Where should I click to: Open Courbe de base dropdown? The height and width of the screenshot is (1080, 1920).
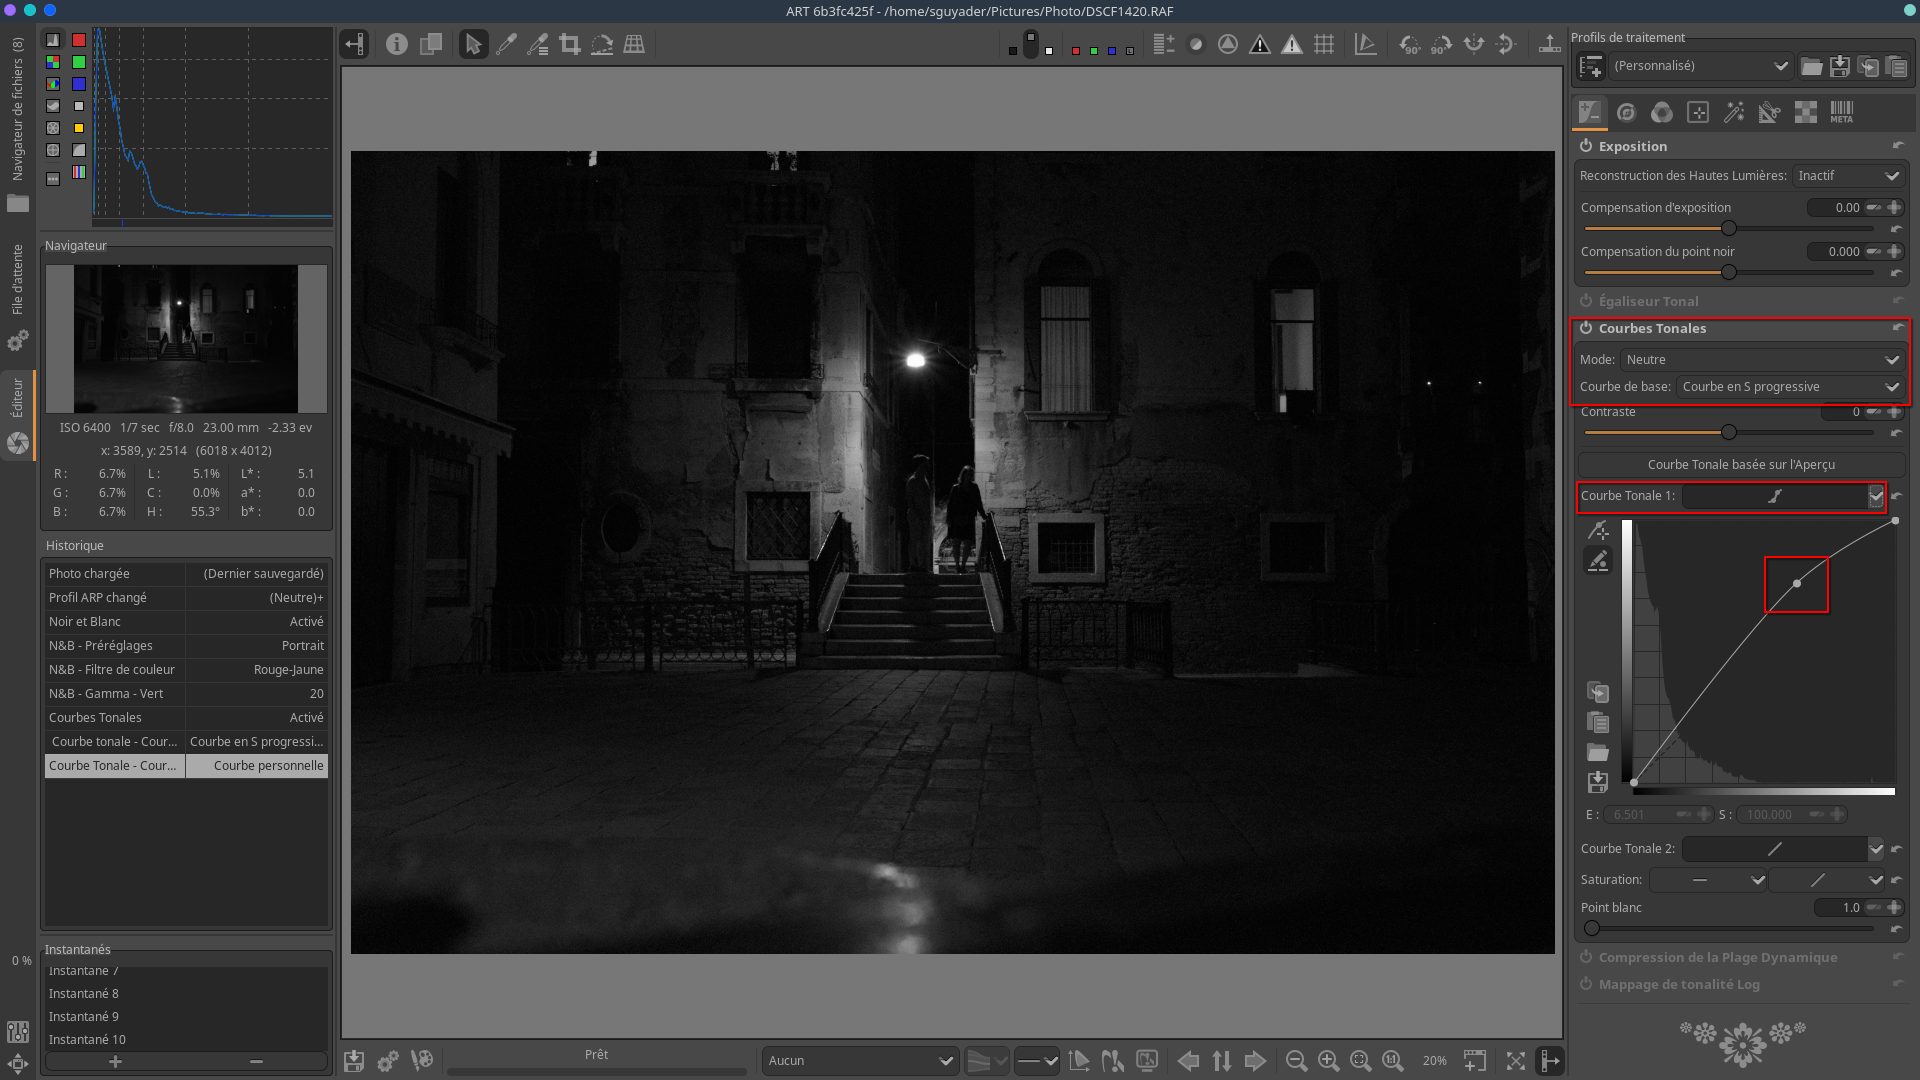pyautogui.click(x=1790, y=387)
